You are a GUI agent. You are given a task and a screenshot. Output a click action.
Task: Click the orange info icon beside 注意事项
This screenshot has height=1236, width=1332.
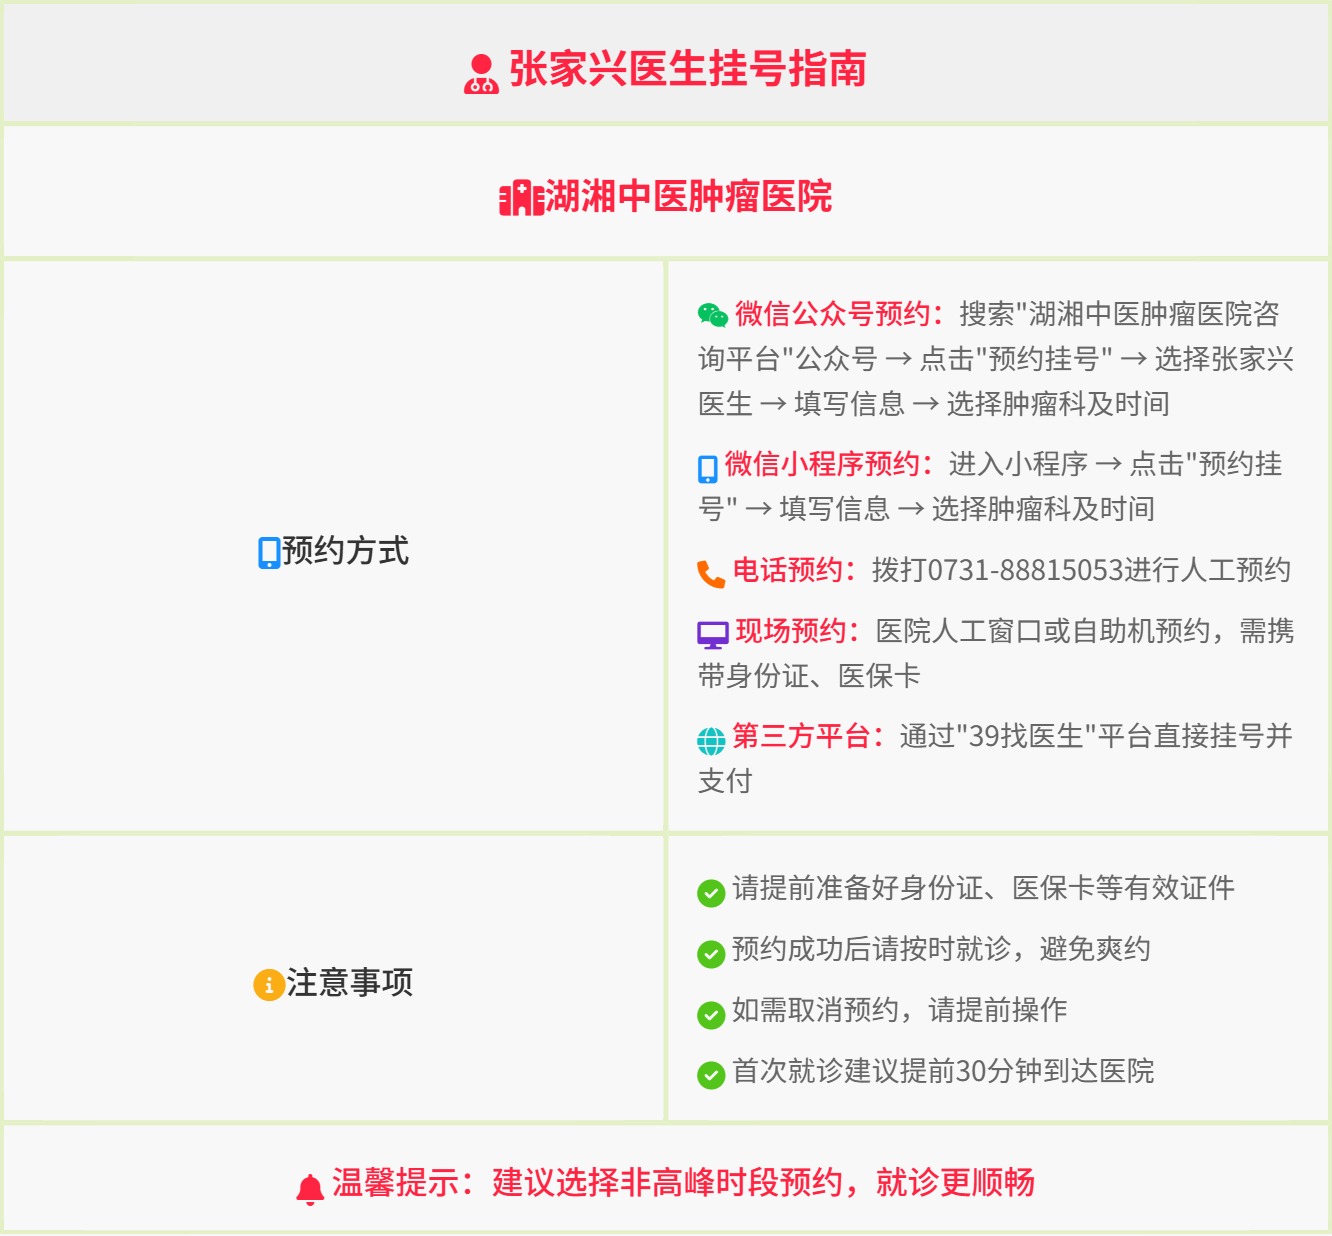(269, 985)
